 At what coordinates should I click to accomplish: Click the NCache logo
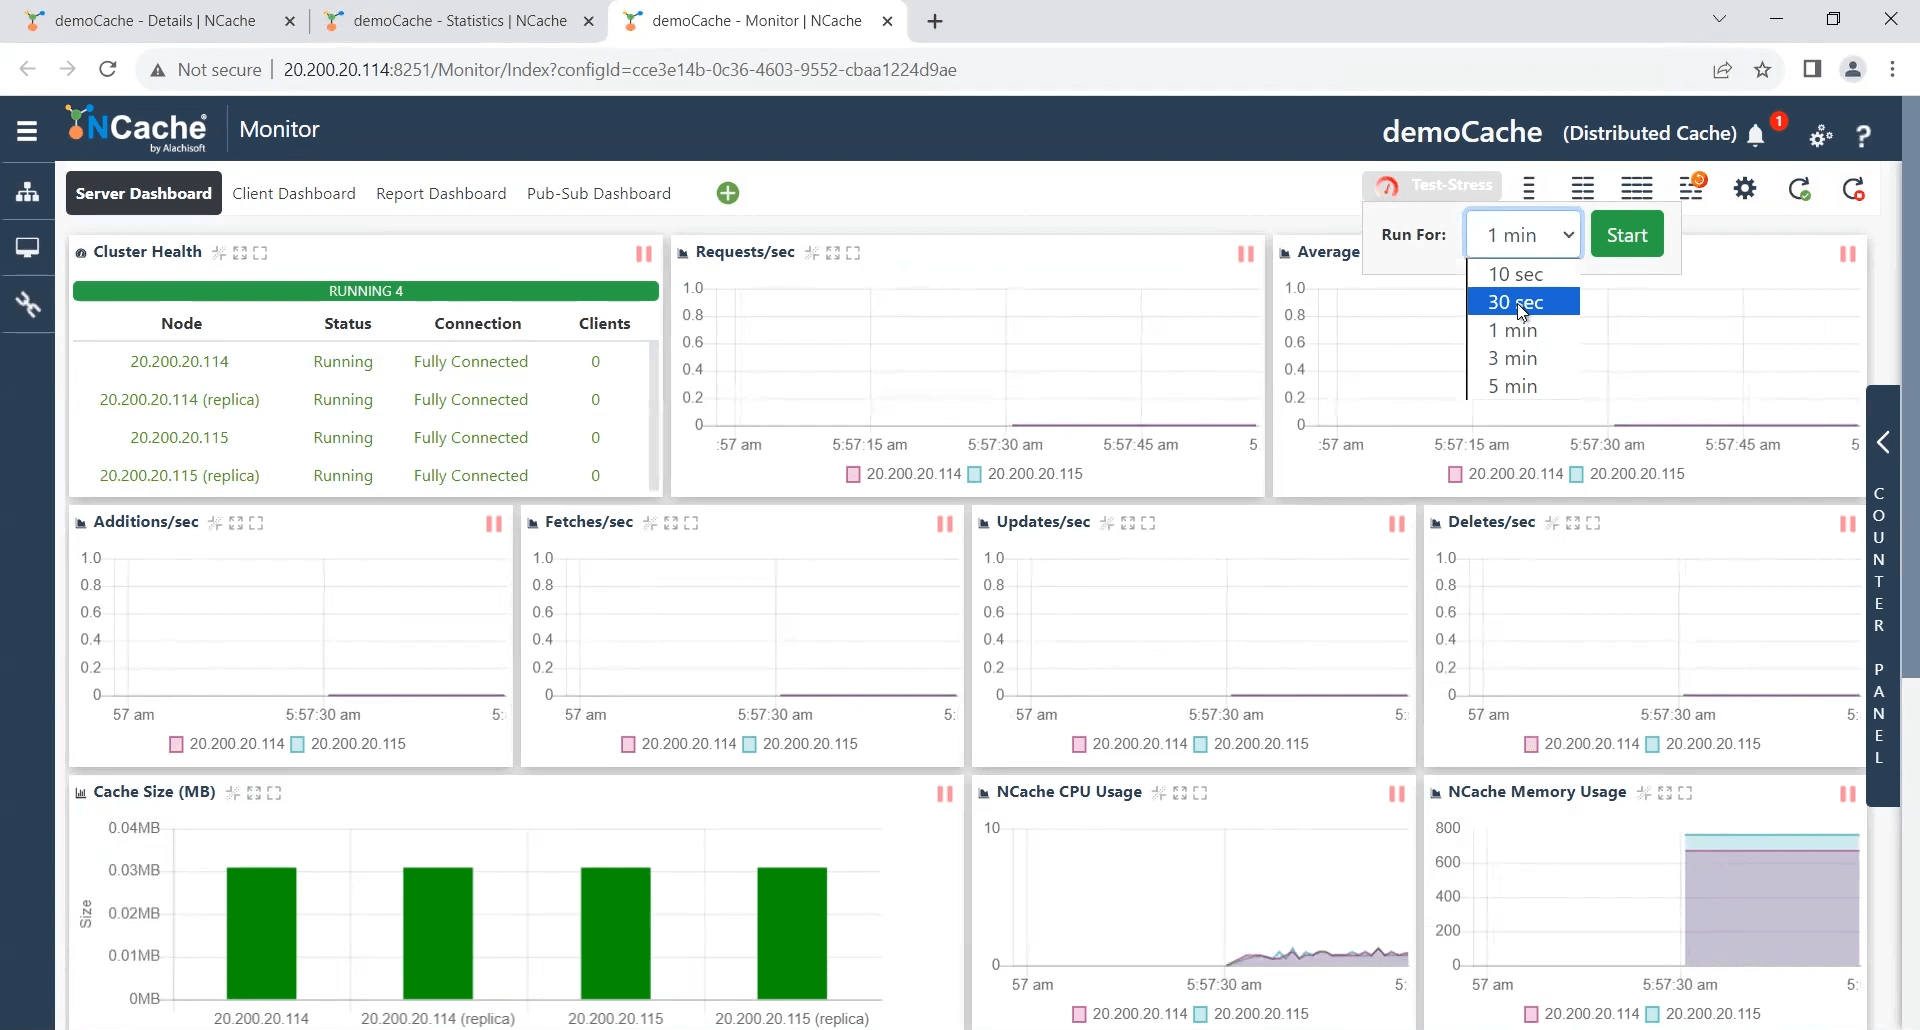tap(137, 129)
